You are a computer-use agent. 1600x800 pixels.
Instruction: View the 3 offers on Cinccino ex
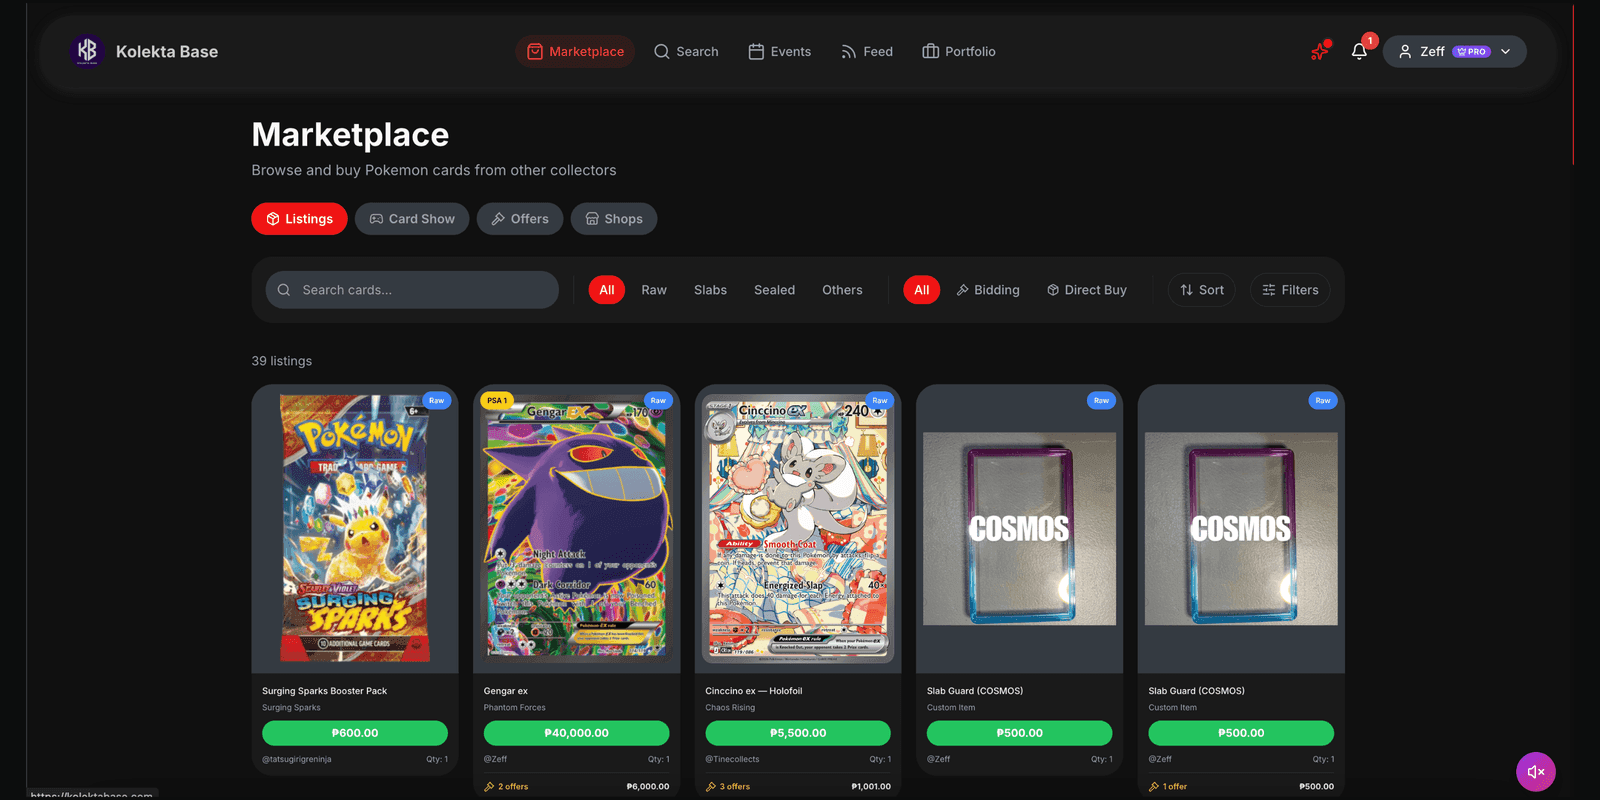pos(728,786)
